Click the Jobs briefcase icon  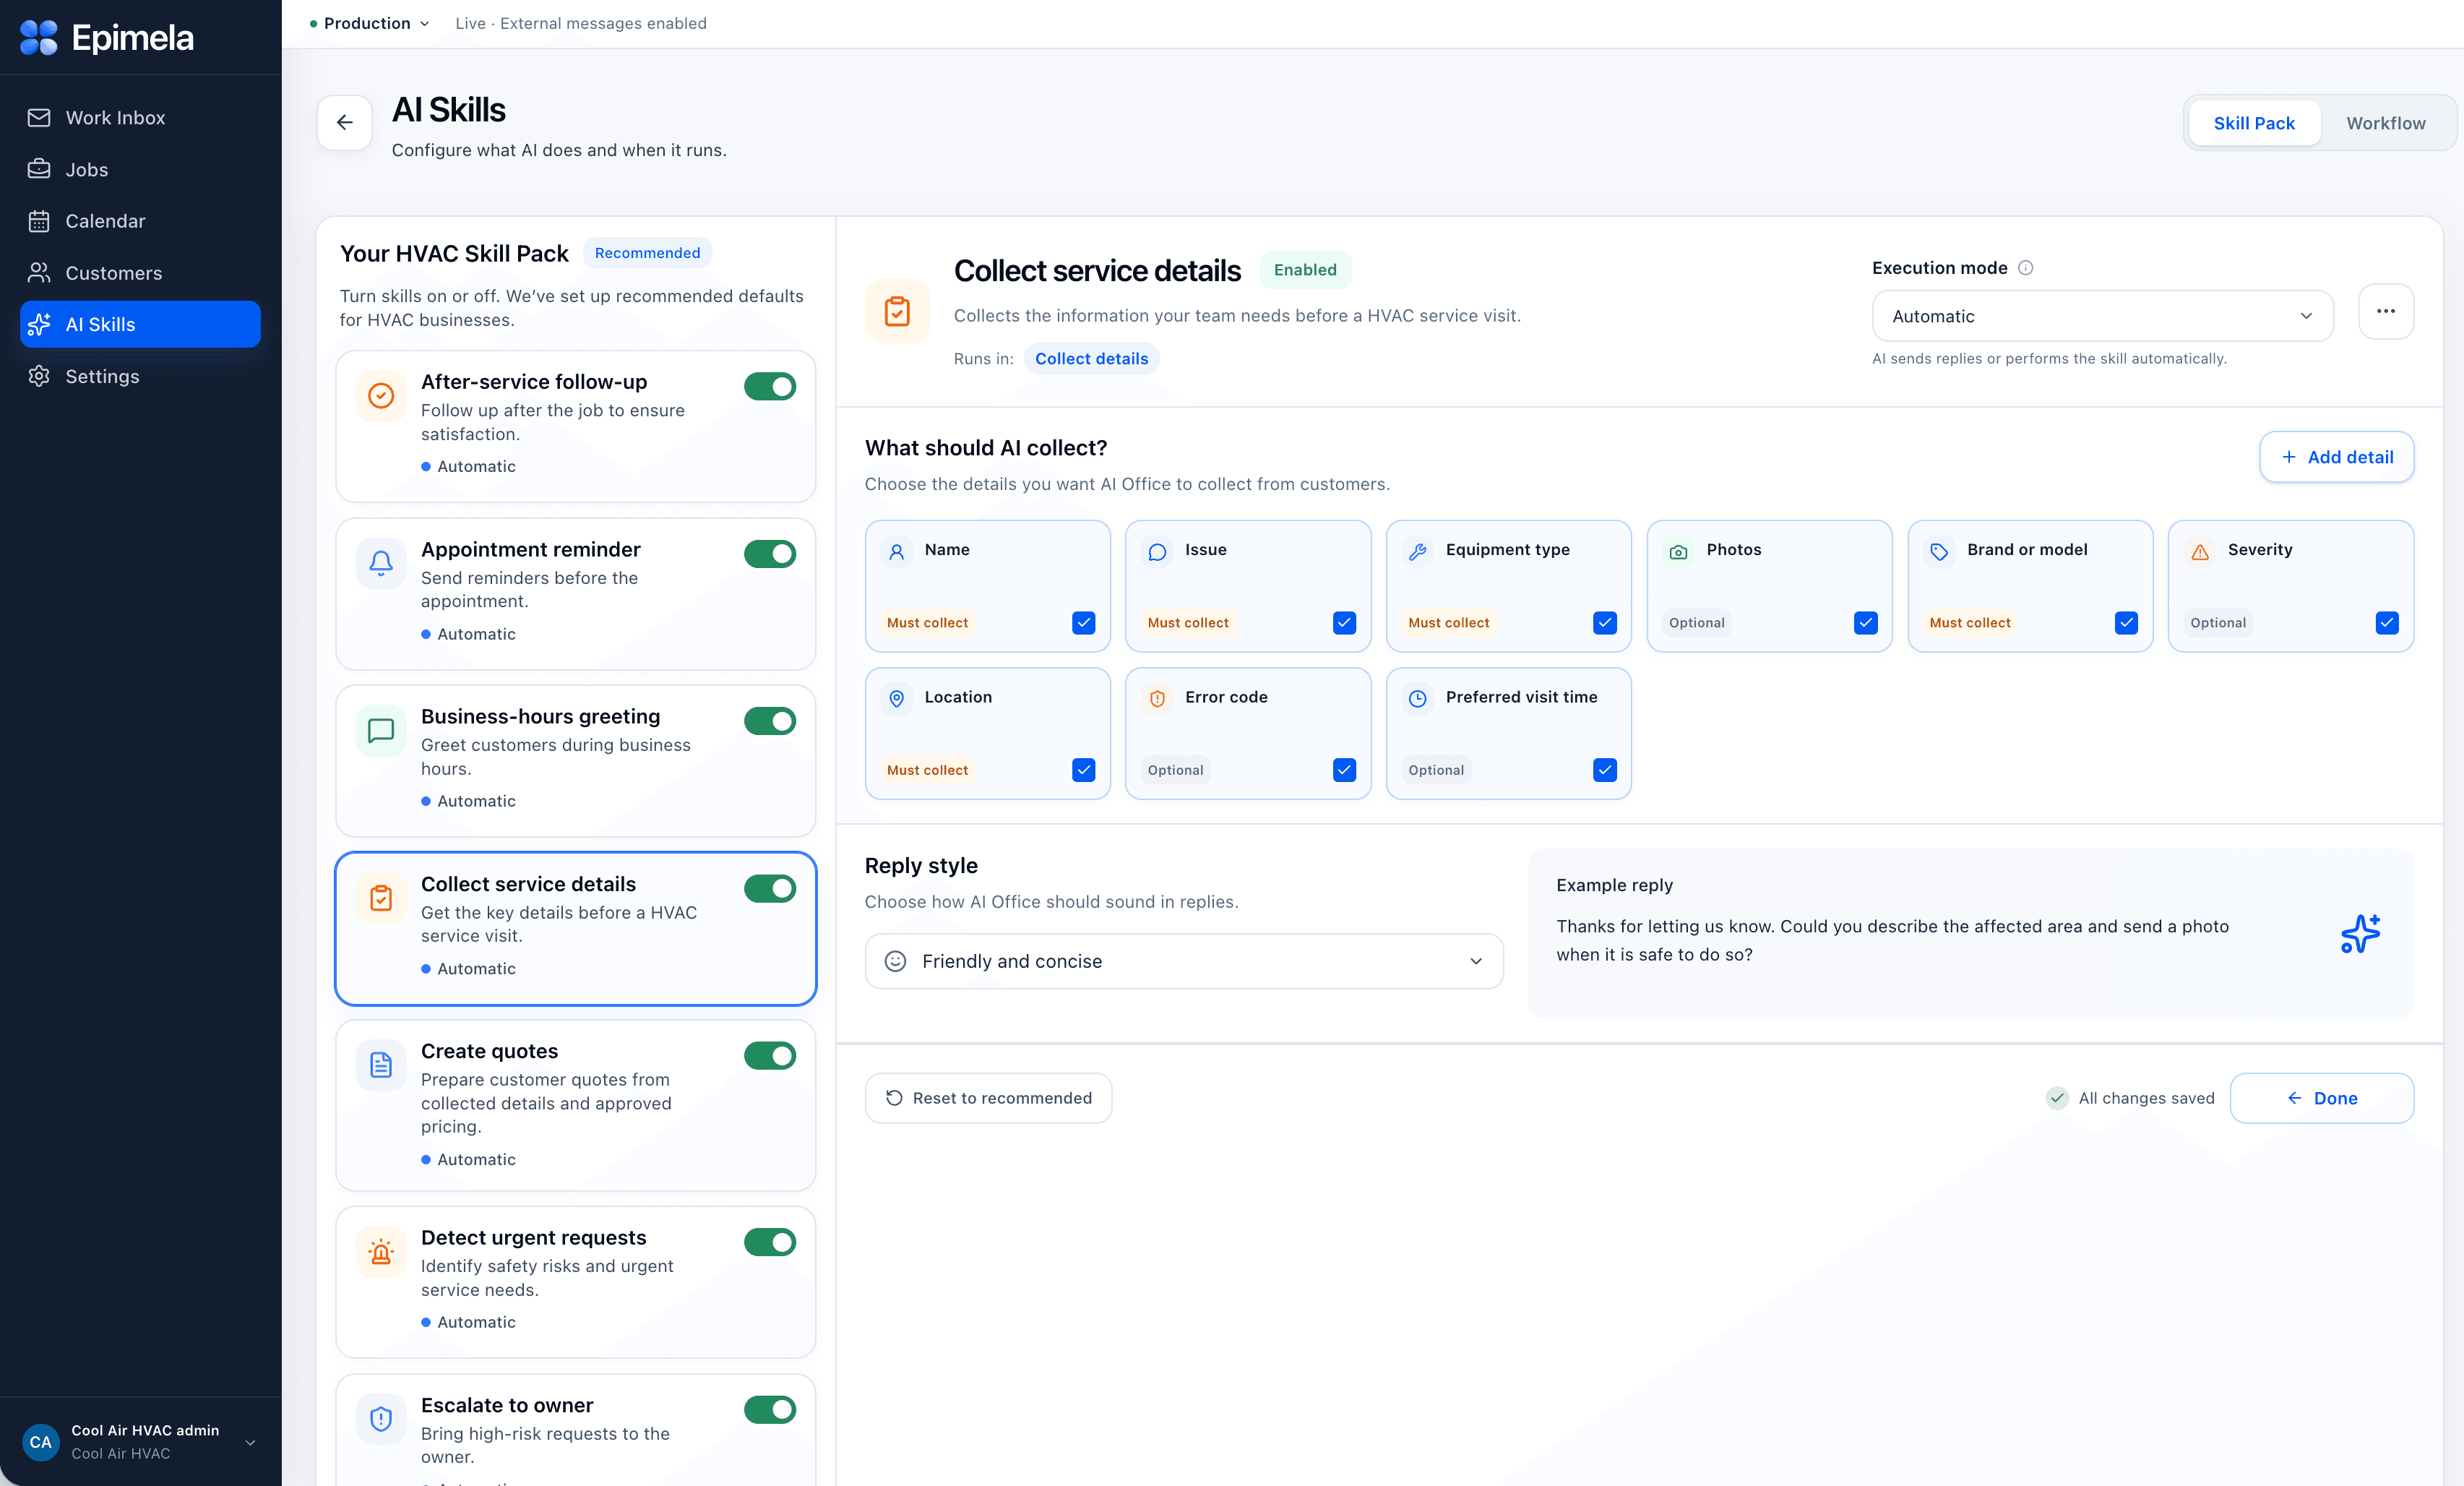coord(39,169)
